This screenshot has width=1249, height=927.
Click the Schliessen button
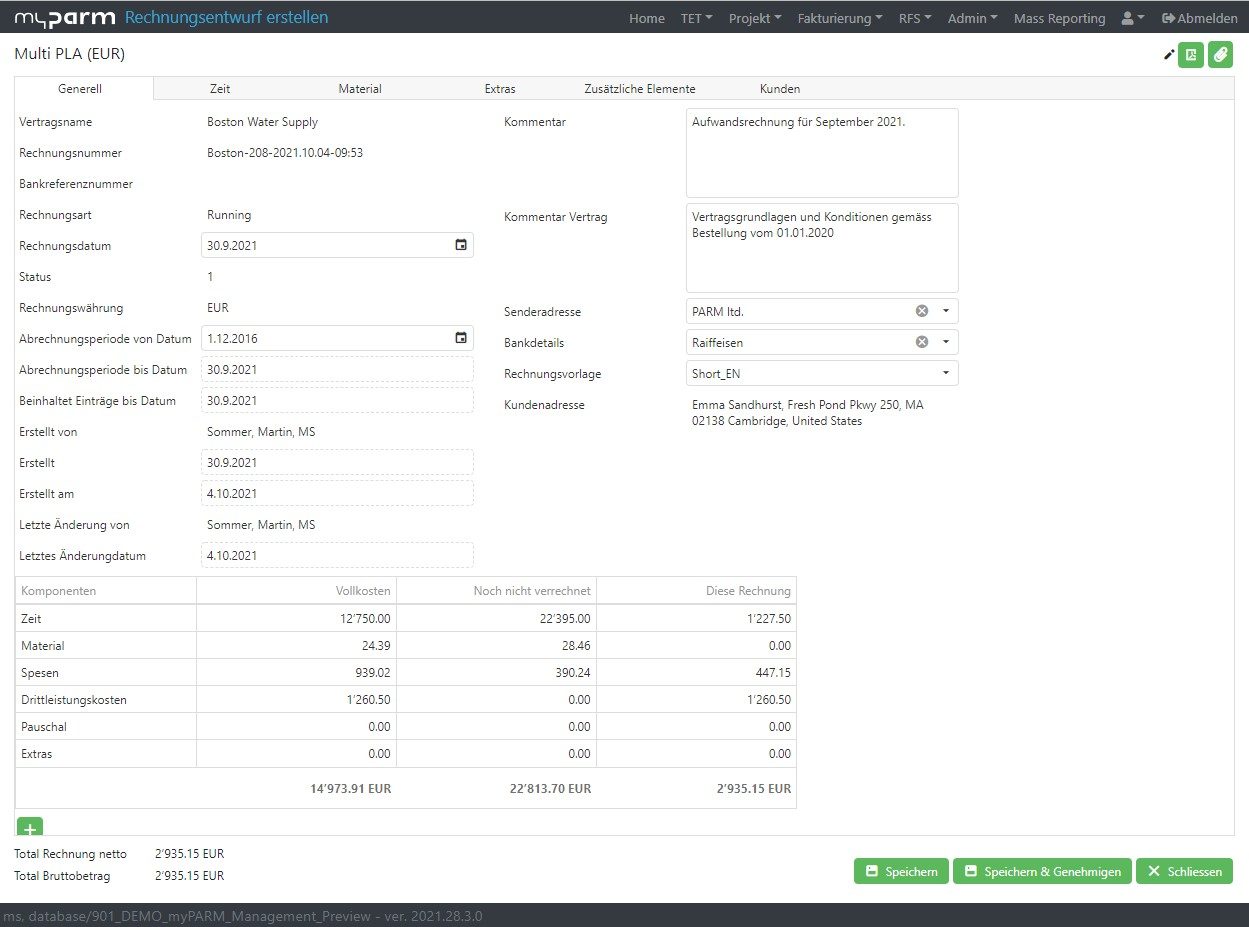click(x=1184, y=871)
